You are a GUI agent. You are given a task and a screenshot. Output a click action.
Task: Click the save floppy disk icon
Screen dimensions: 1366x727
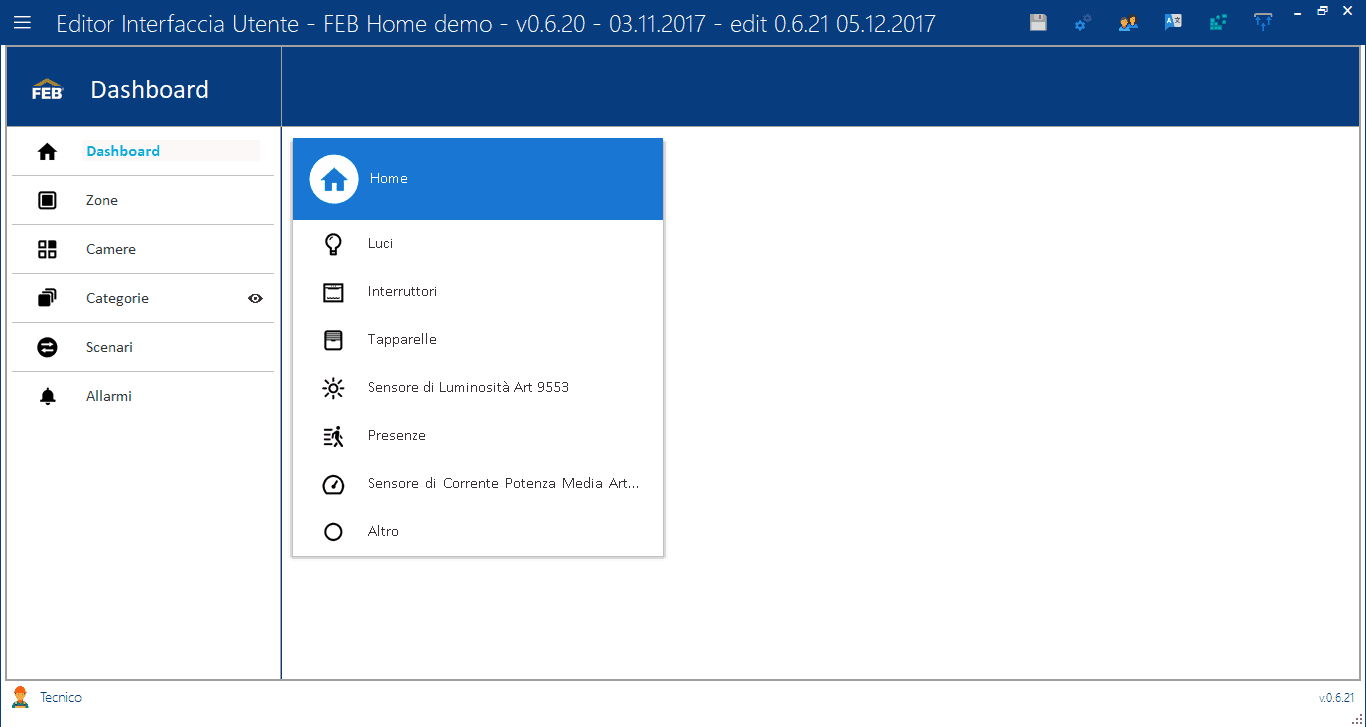(1038, 22)
